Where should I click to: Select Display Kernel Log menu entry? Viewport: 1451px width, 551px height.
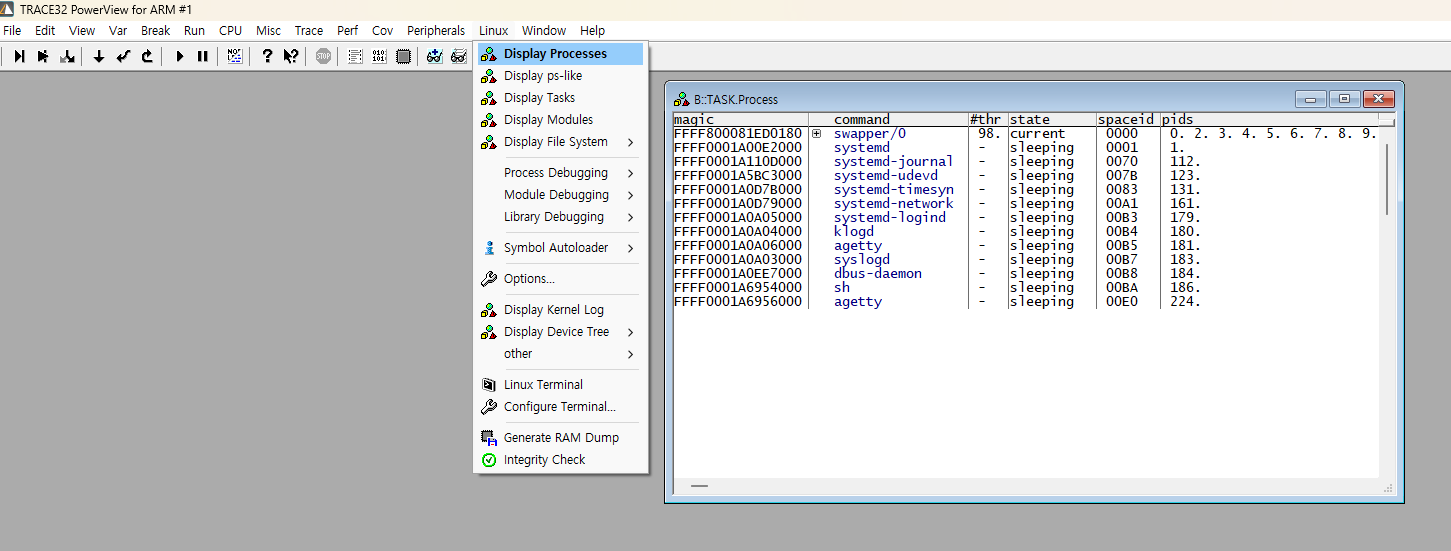click(x=553, y=310)
